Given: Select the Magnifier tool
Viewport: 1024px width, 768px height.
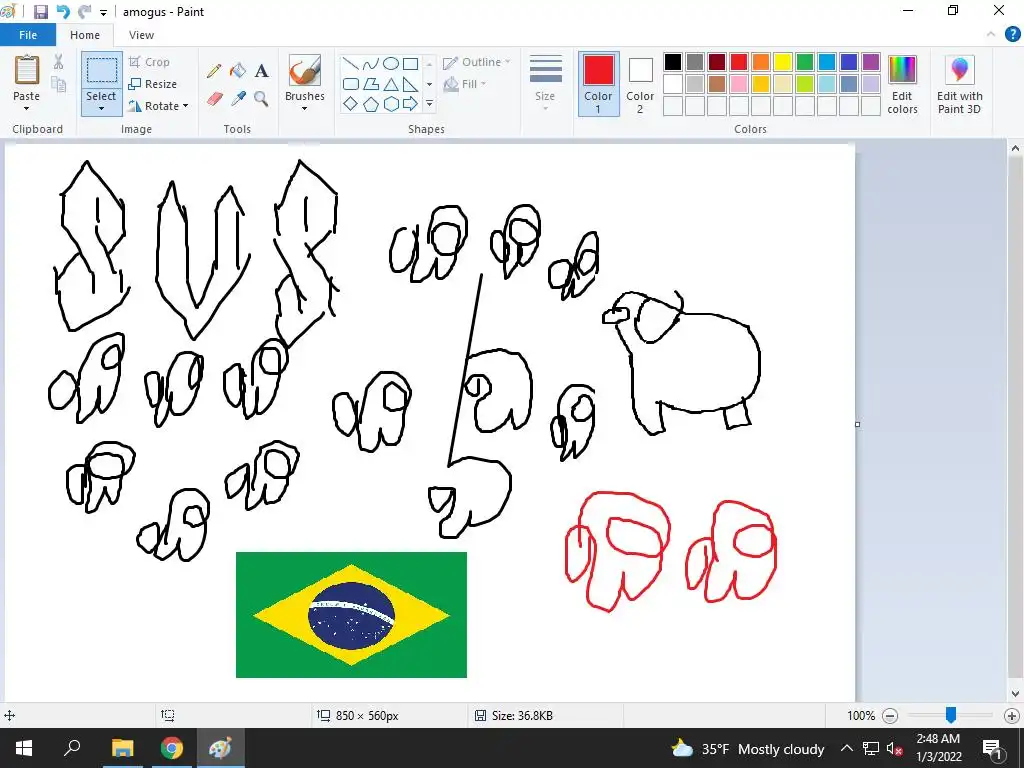Looking at the screenshot, I should [261, 99].
